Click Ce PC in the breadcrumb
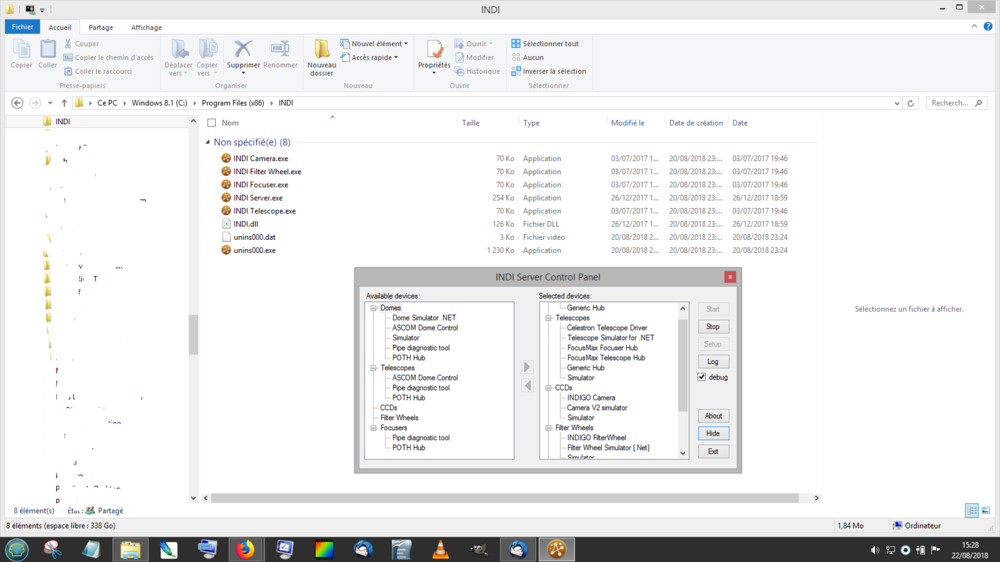The height and width of the screenshot is (562, 1000). 107,103
